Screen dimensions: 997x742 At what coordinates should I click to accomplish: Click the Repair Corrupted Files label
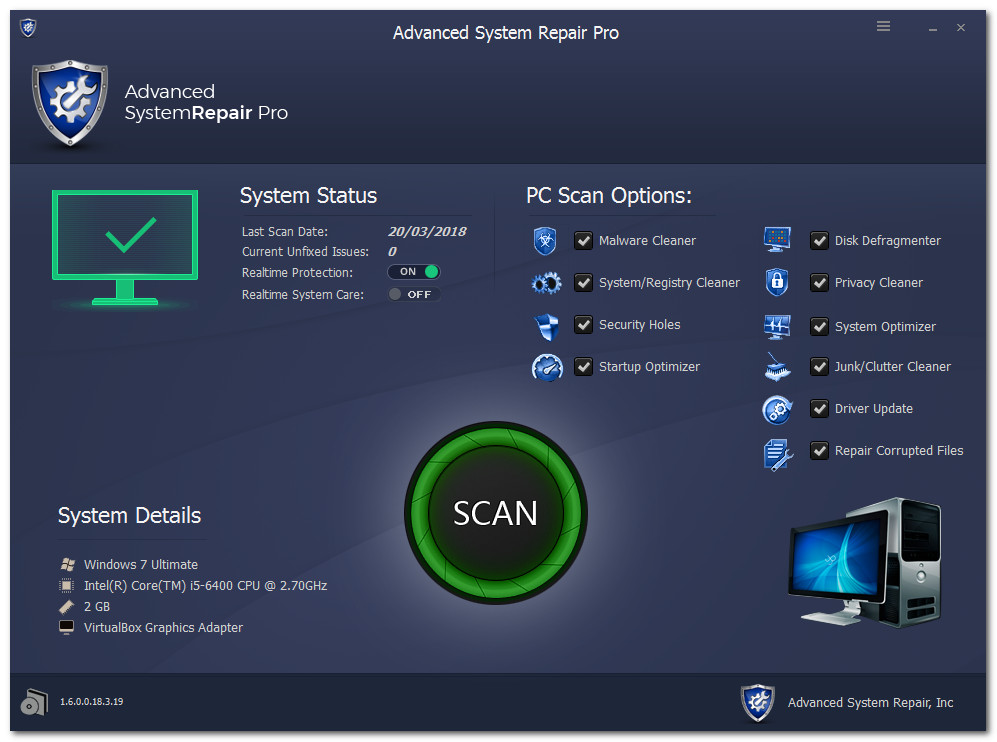(899, 450)
